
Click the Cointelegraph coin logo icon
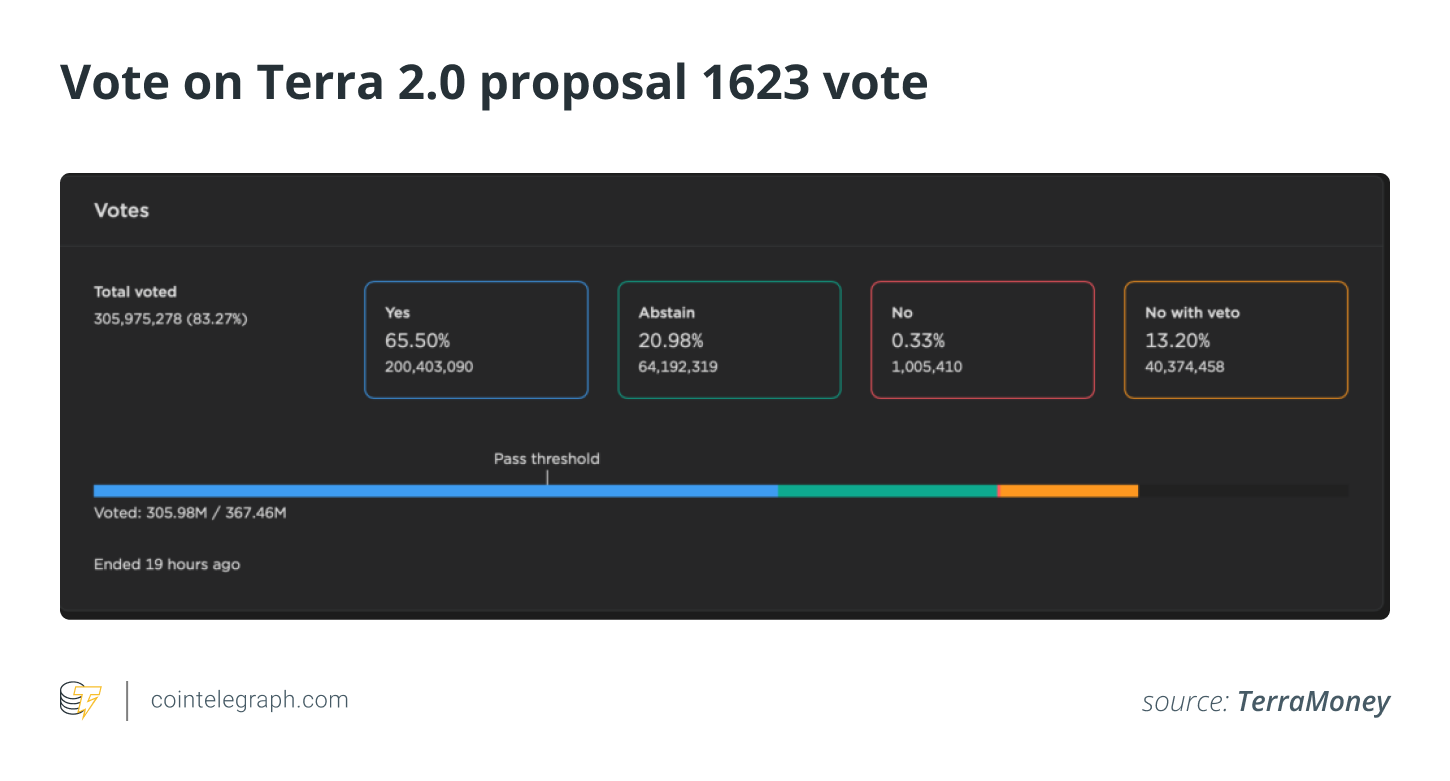(81, 700)
